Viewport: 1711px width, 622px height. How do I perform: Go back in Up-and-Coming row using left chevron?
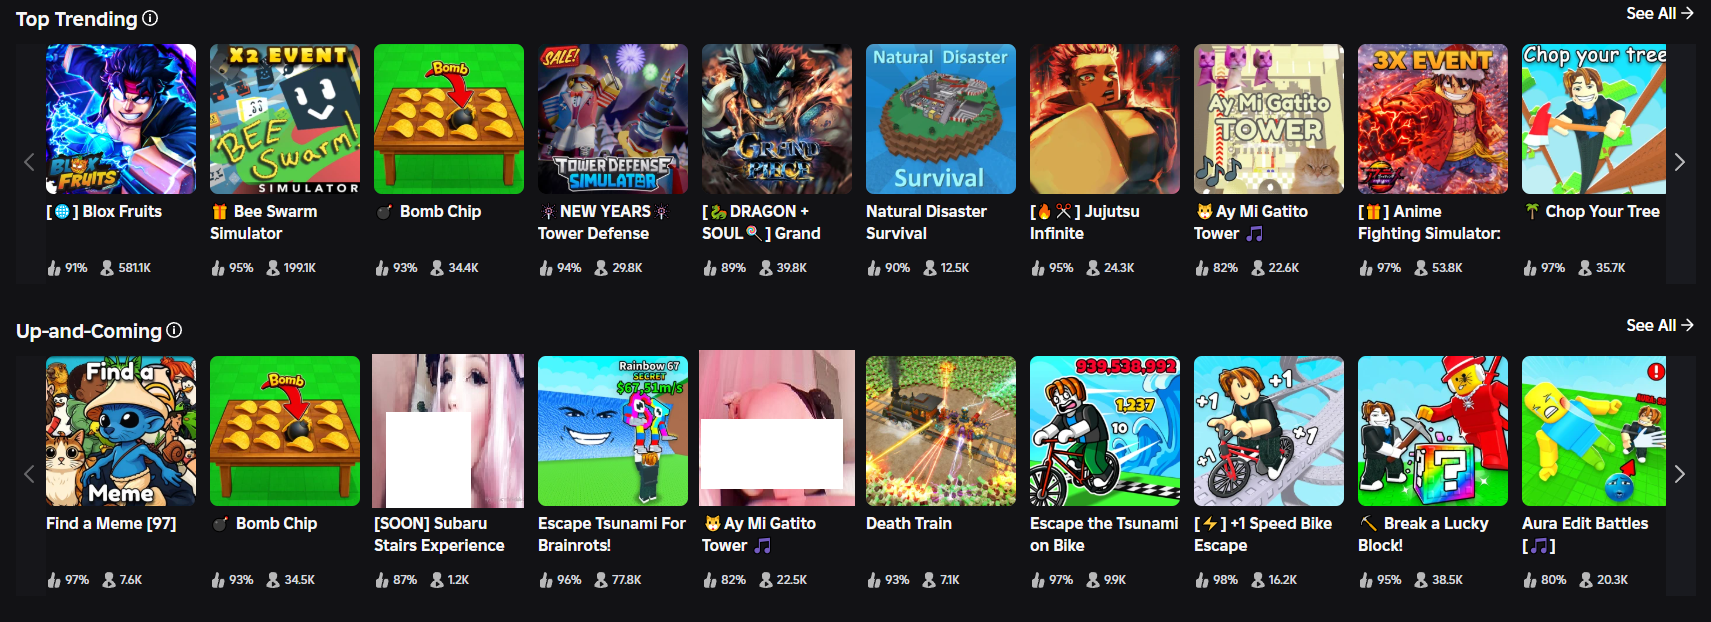click(x=29, y=474)
